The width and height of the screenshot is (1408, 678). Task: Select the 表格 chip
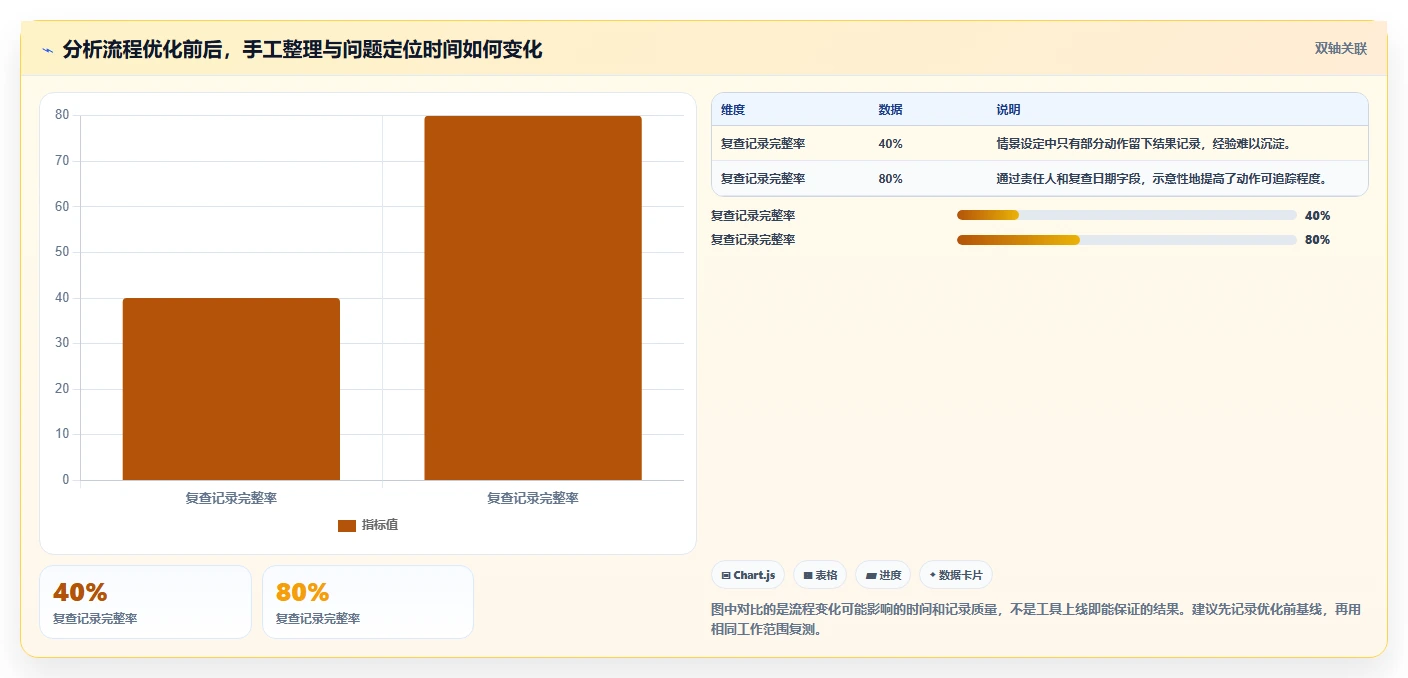820,575
